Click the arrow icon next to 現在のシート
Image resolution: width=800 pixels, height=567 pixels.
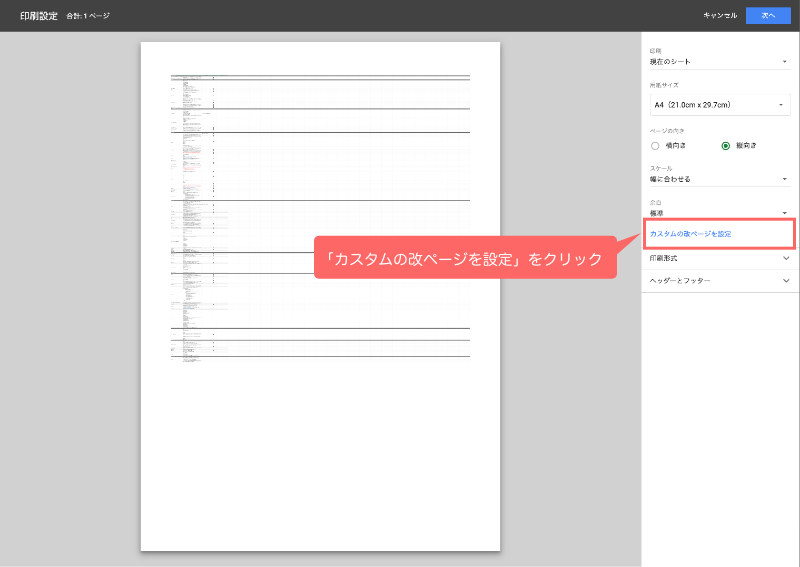[785, 62]
